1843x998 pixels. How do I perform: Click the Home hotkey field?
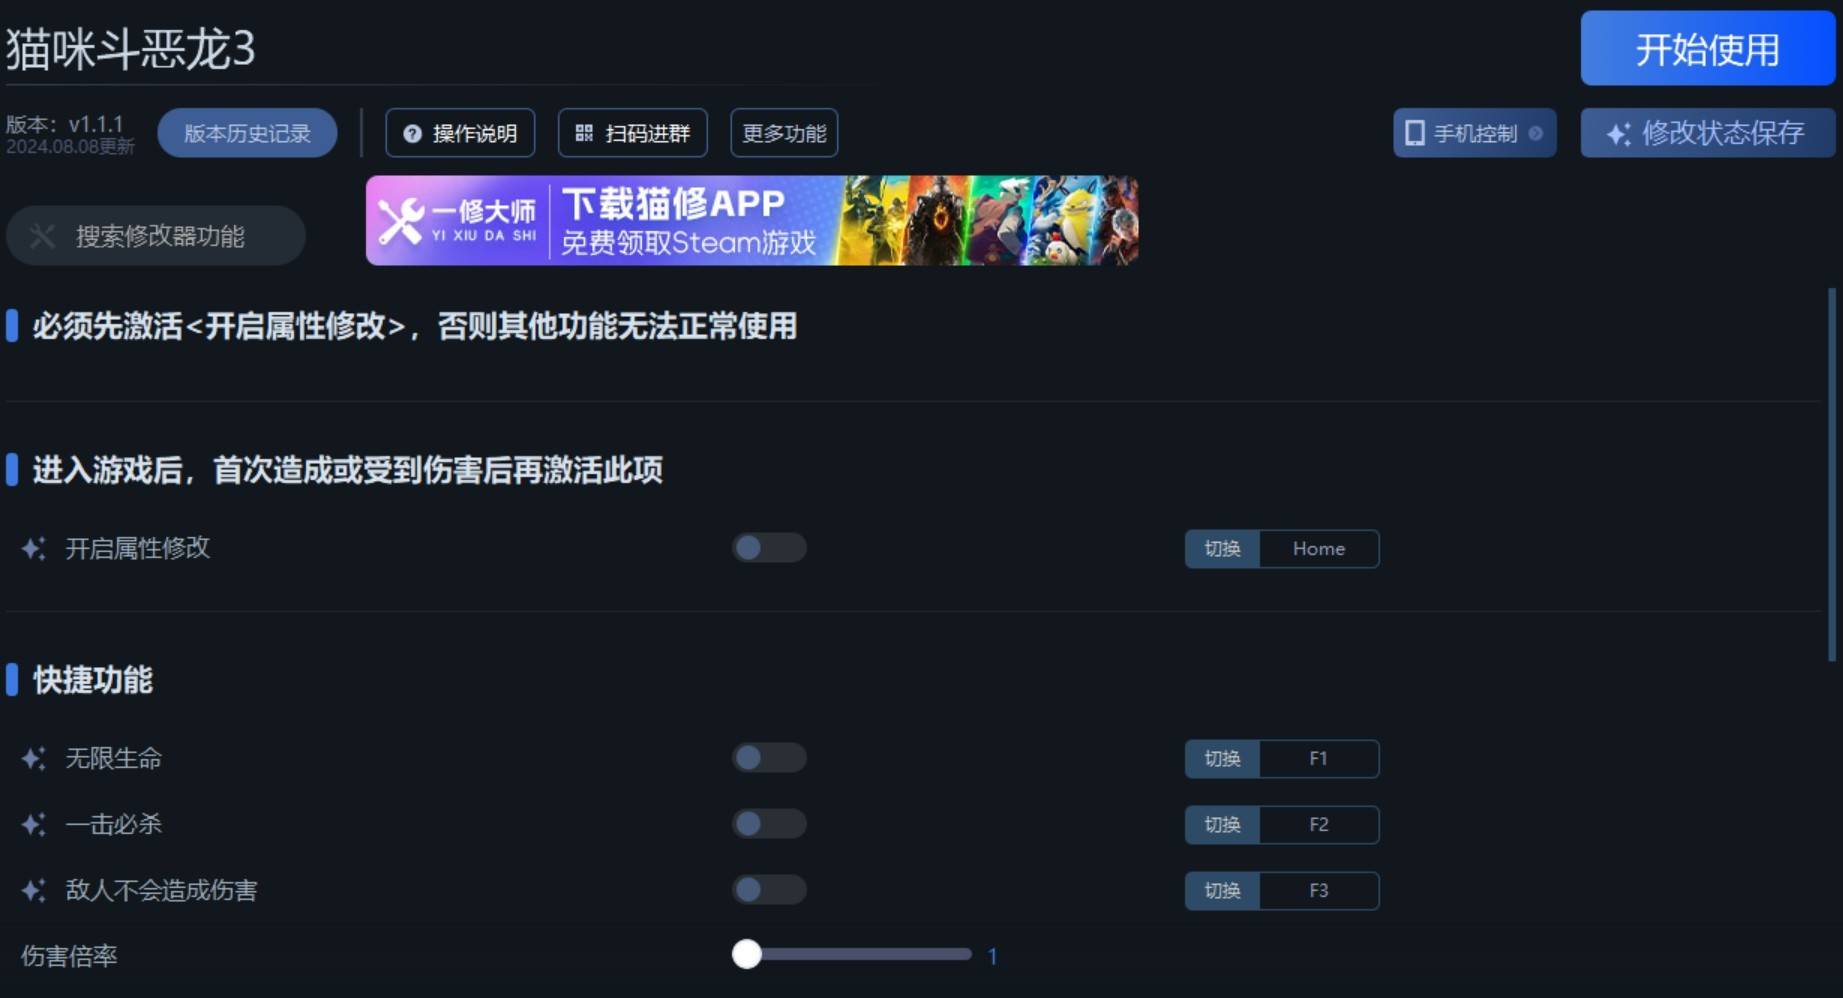point(1319,549)
